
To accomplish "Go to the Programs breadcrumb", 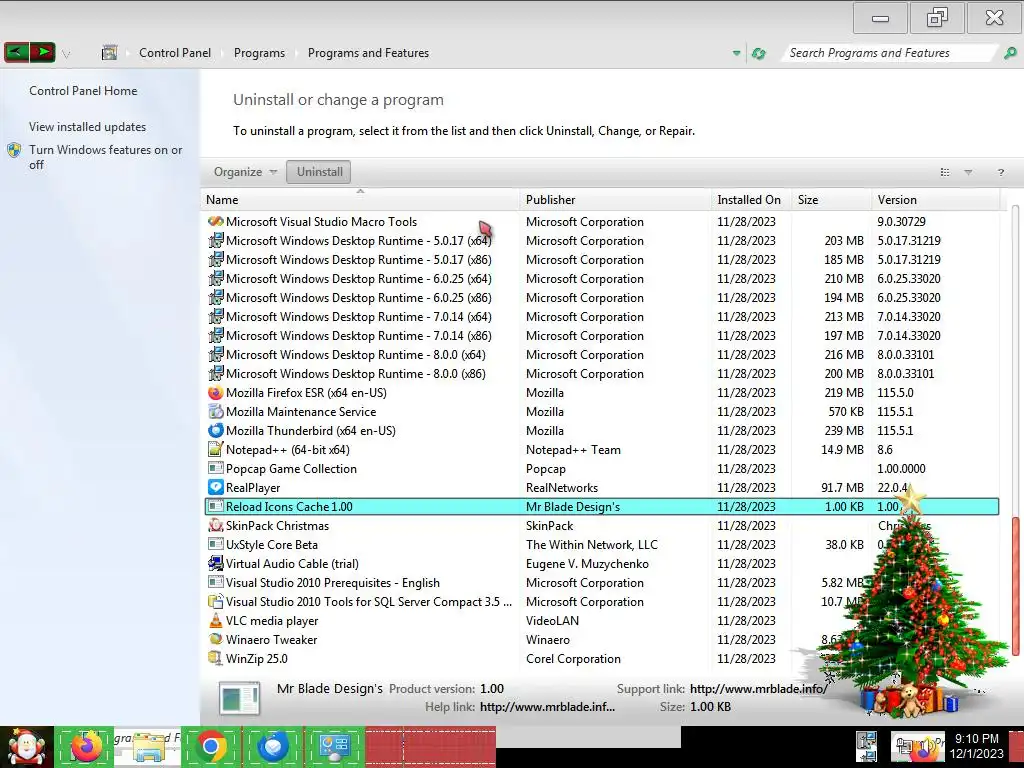I will coord(259,53).
